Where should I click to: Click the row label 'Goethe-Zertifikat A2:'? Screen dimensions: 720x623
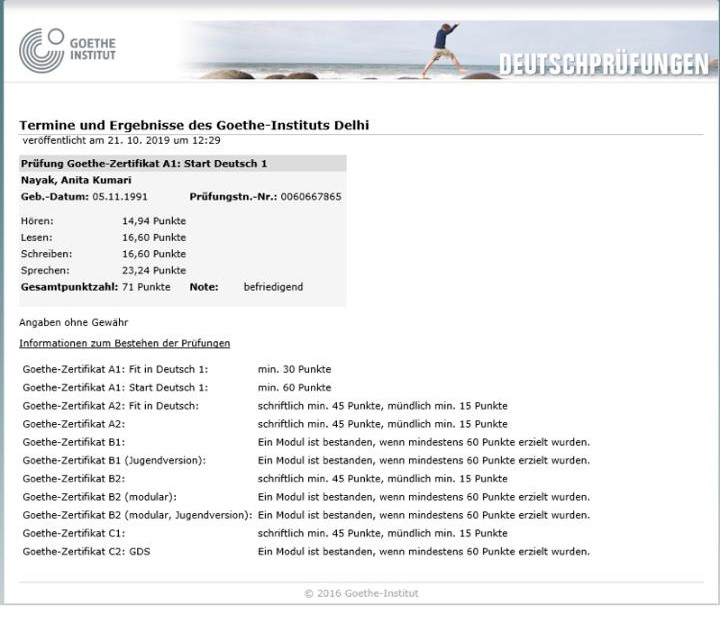pyautogui.click(x=73, y=424)
